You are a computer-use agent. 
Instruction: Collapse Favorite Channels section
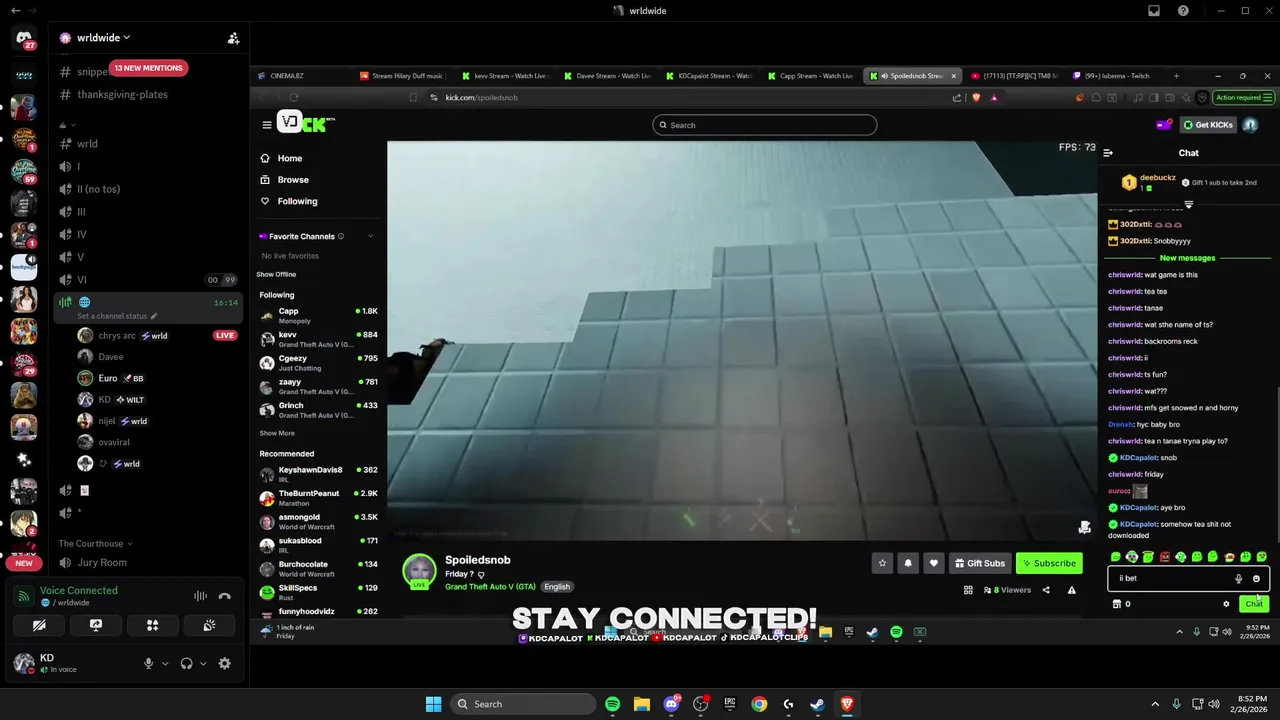pyautogui.click(x=370, y=236)
